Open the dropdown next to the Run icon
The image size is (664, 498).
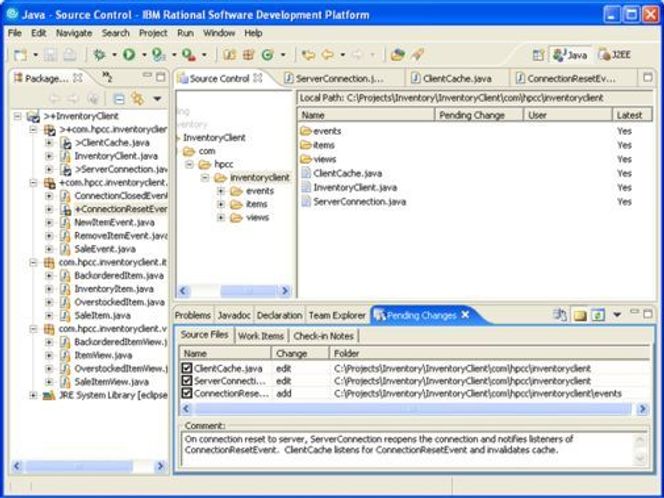click(144, 55)
